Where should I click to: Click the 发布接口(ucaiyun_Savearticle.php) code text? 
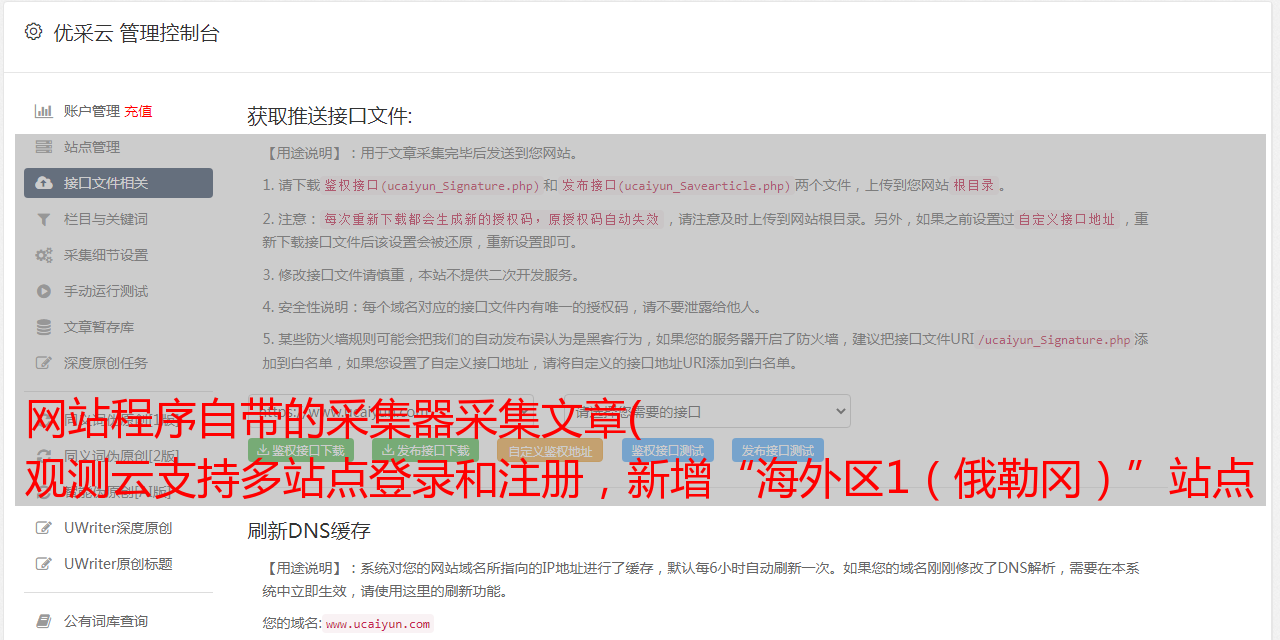pyautogui.click(x=676, y=186)
